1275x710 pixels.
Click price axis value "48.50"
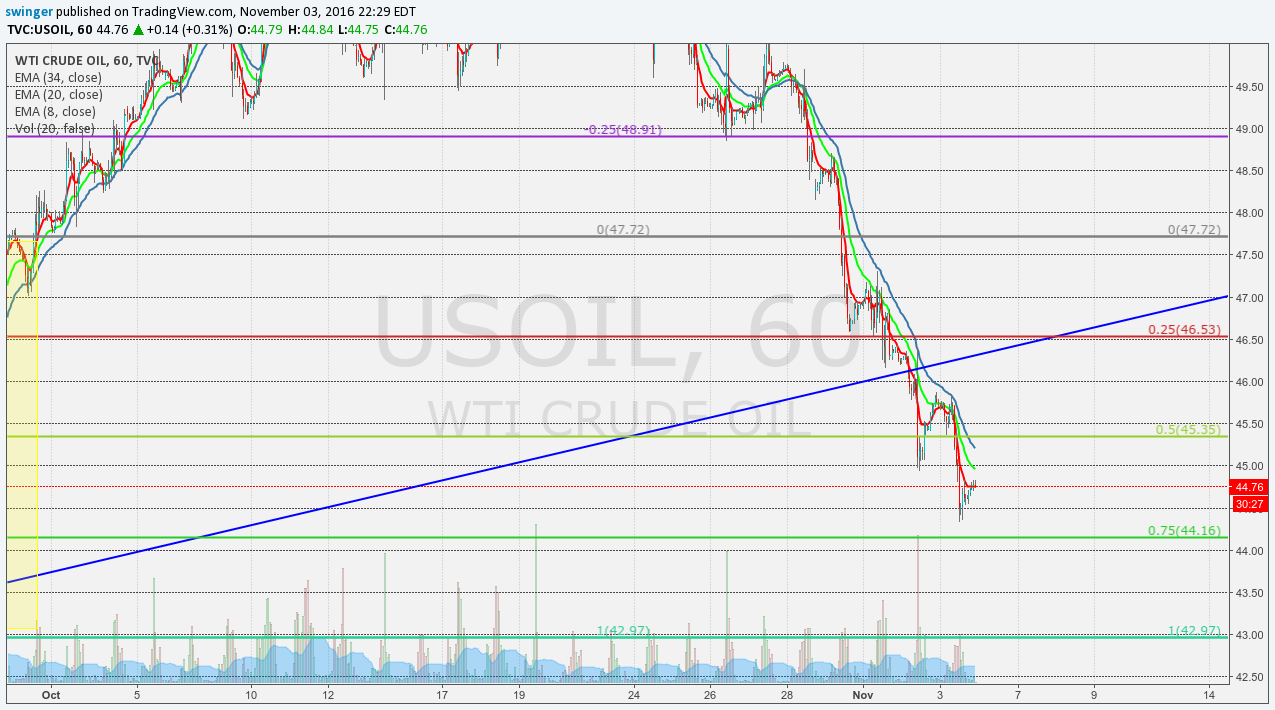point(1249,171)
